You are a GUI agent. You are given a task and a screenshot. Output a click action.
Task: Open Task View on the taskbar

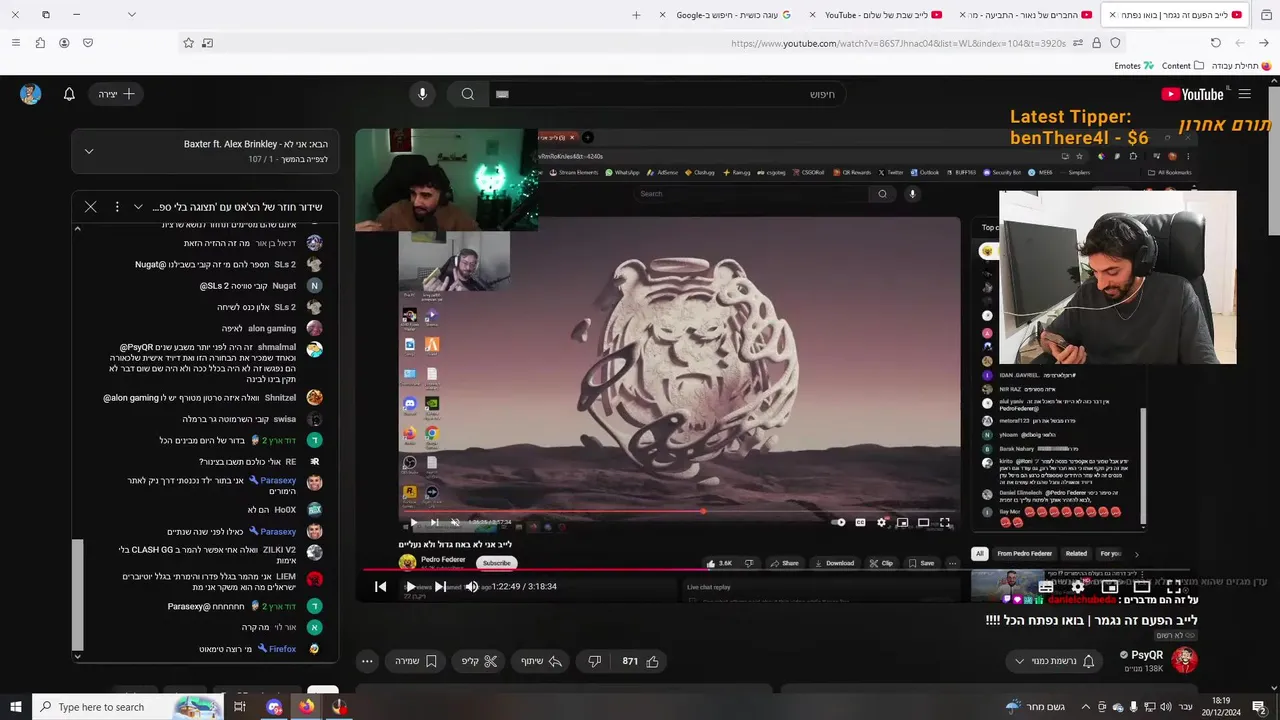[x=240, y=707]
